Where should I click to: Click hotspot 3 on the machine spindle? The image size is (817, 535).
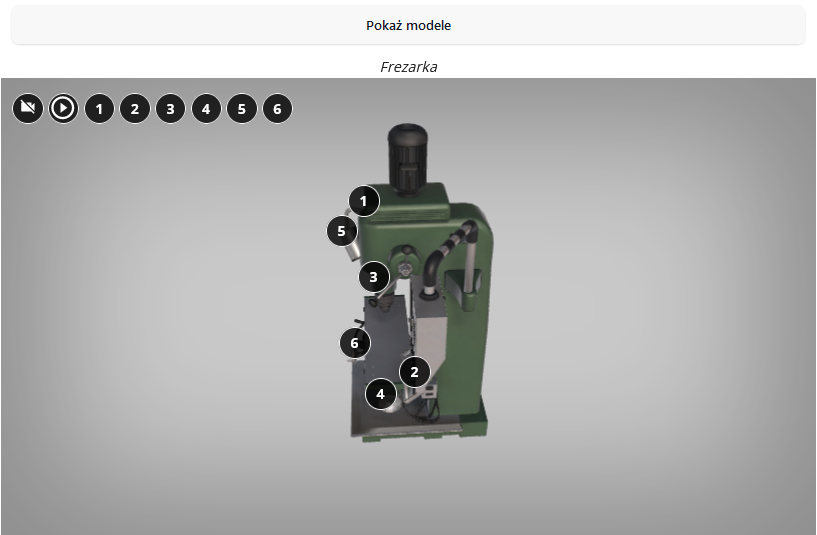click(374, 277)
